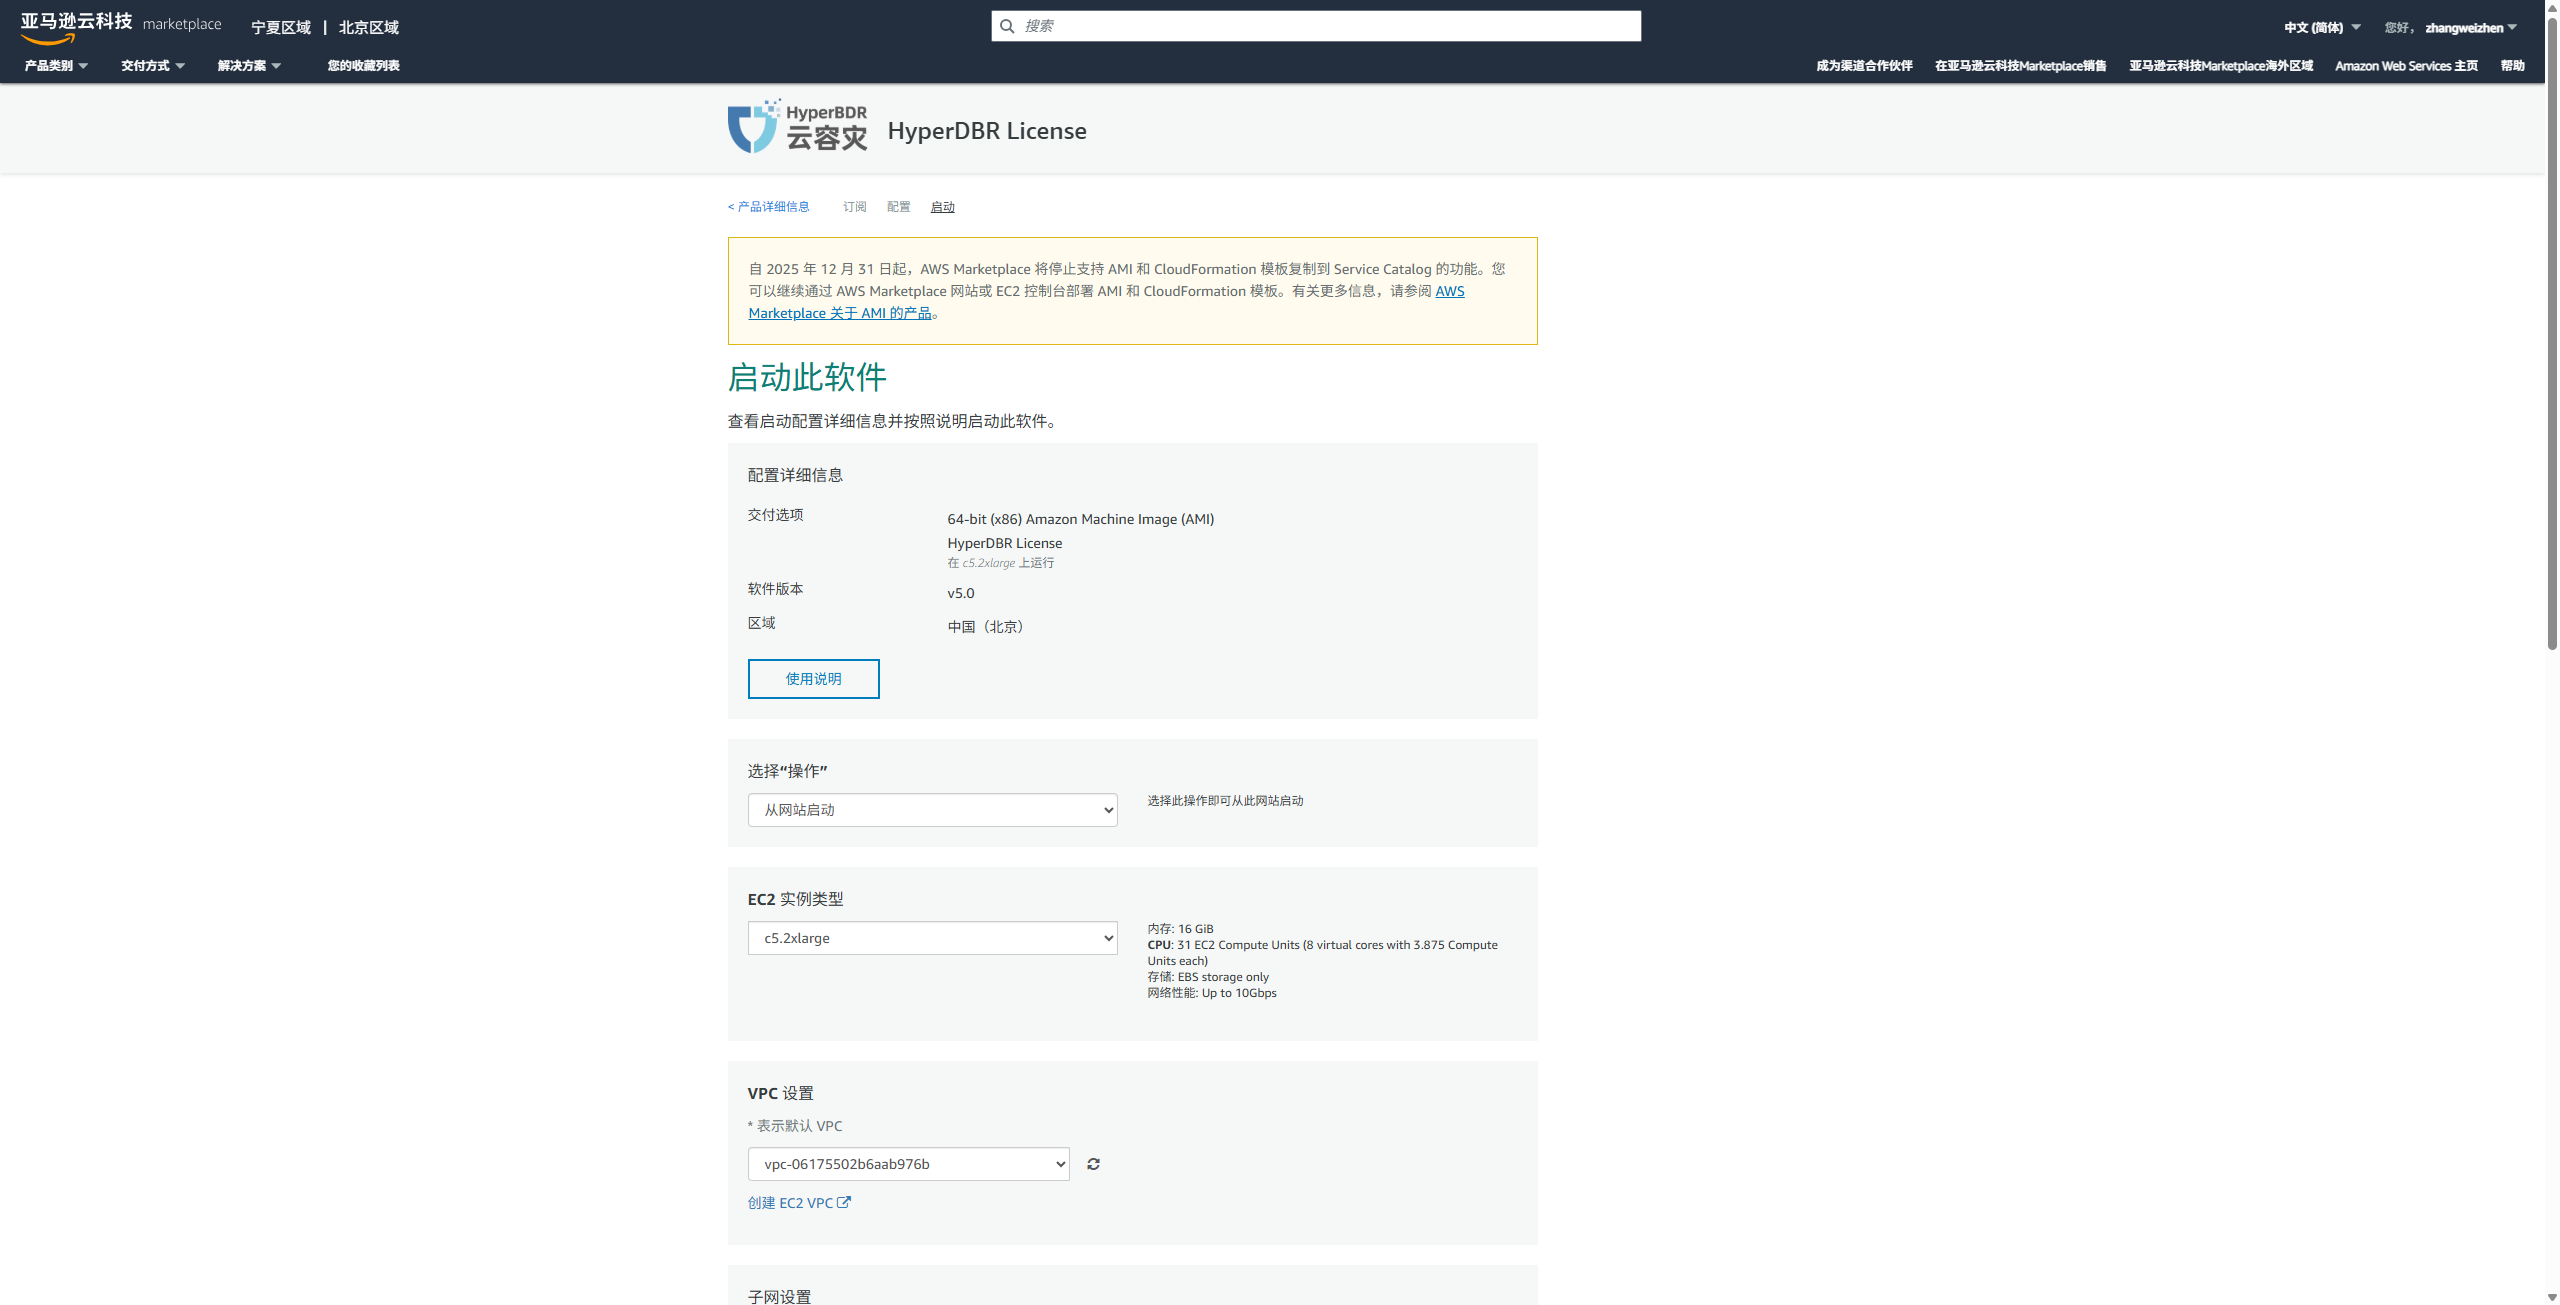Focus the 搜索 search input field
Screen dimensions: 2560x1305
(1316, 26)
